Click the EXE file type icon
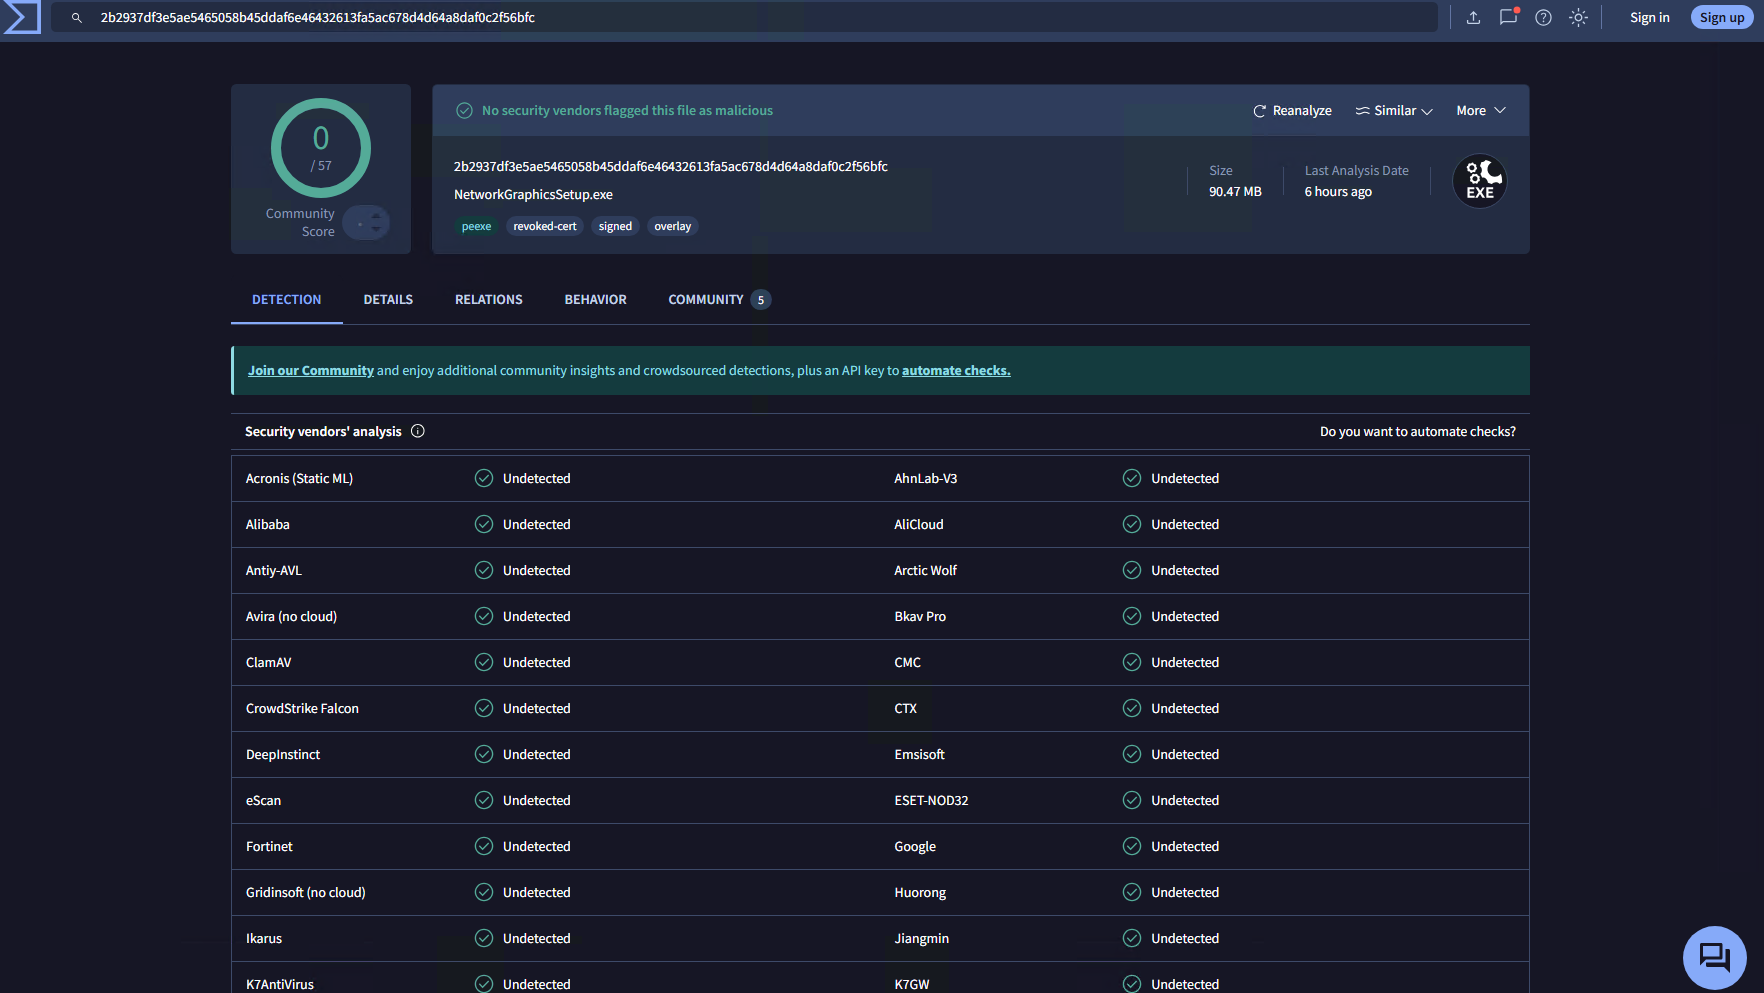This screenshot has height=993, width=1764. 1480,181
